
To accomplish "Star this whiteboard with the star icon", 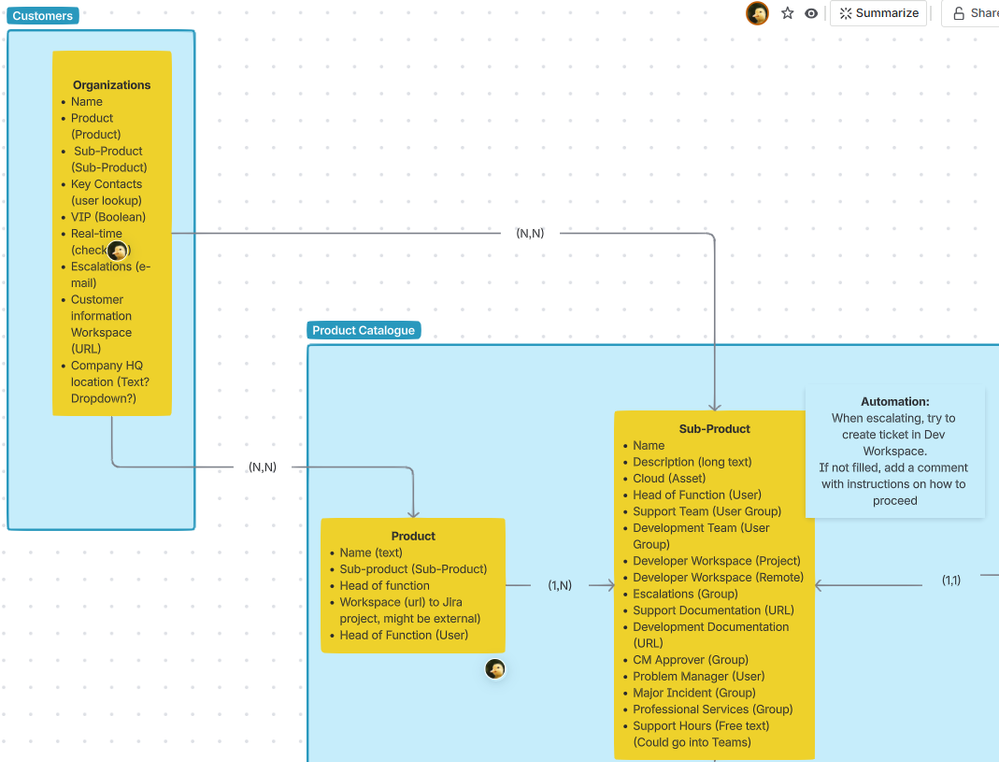I will click(787, 13).
